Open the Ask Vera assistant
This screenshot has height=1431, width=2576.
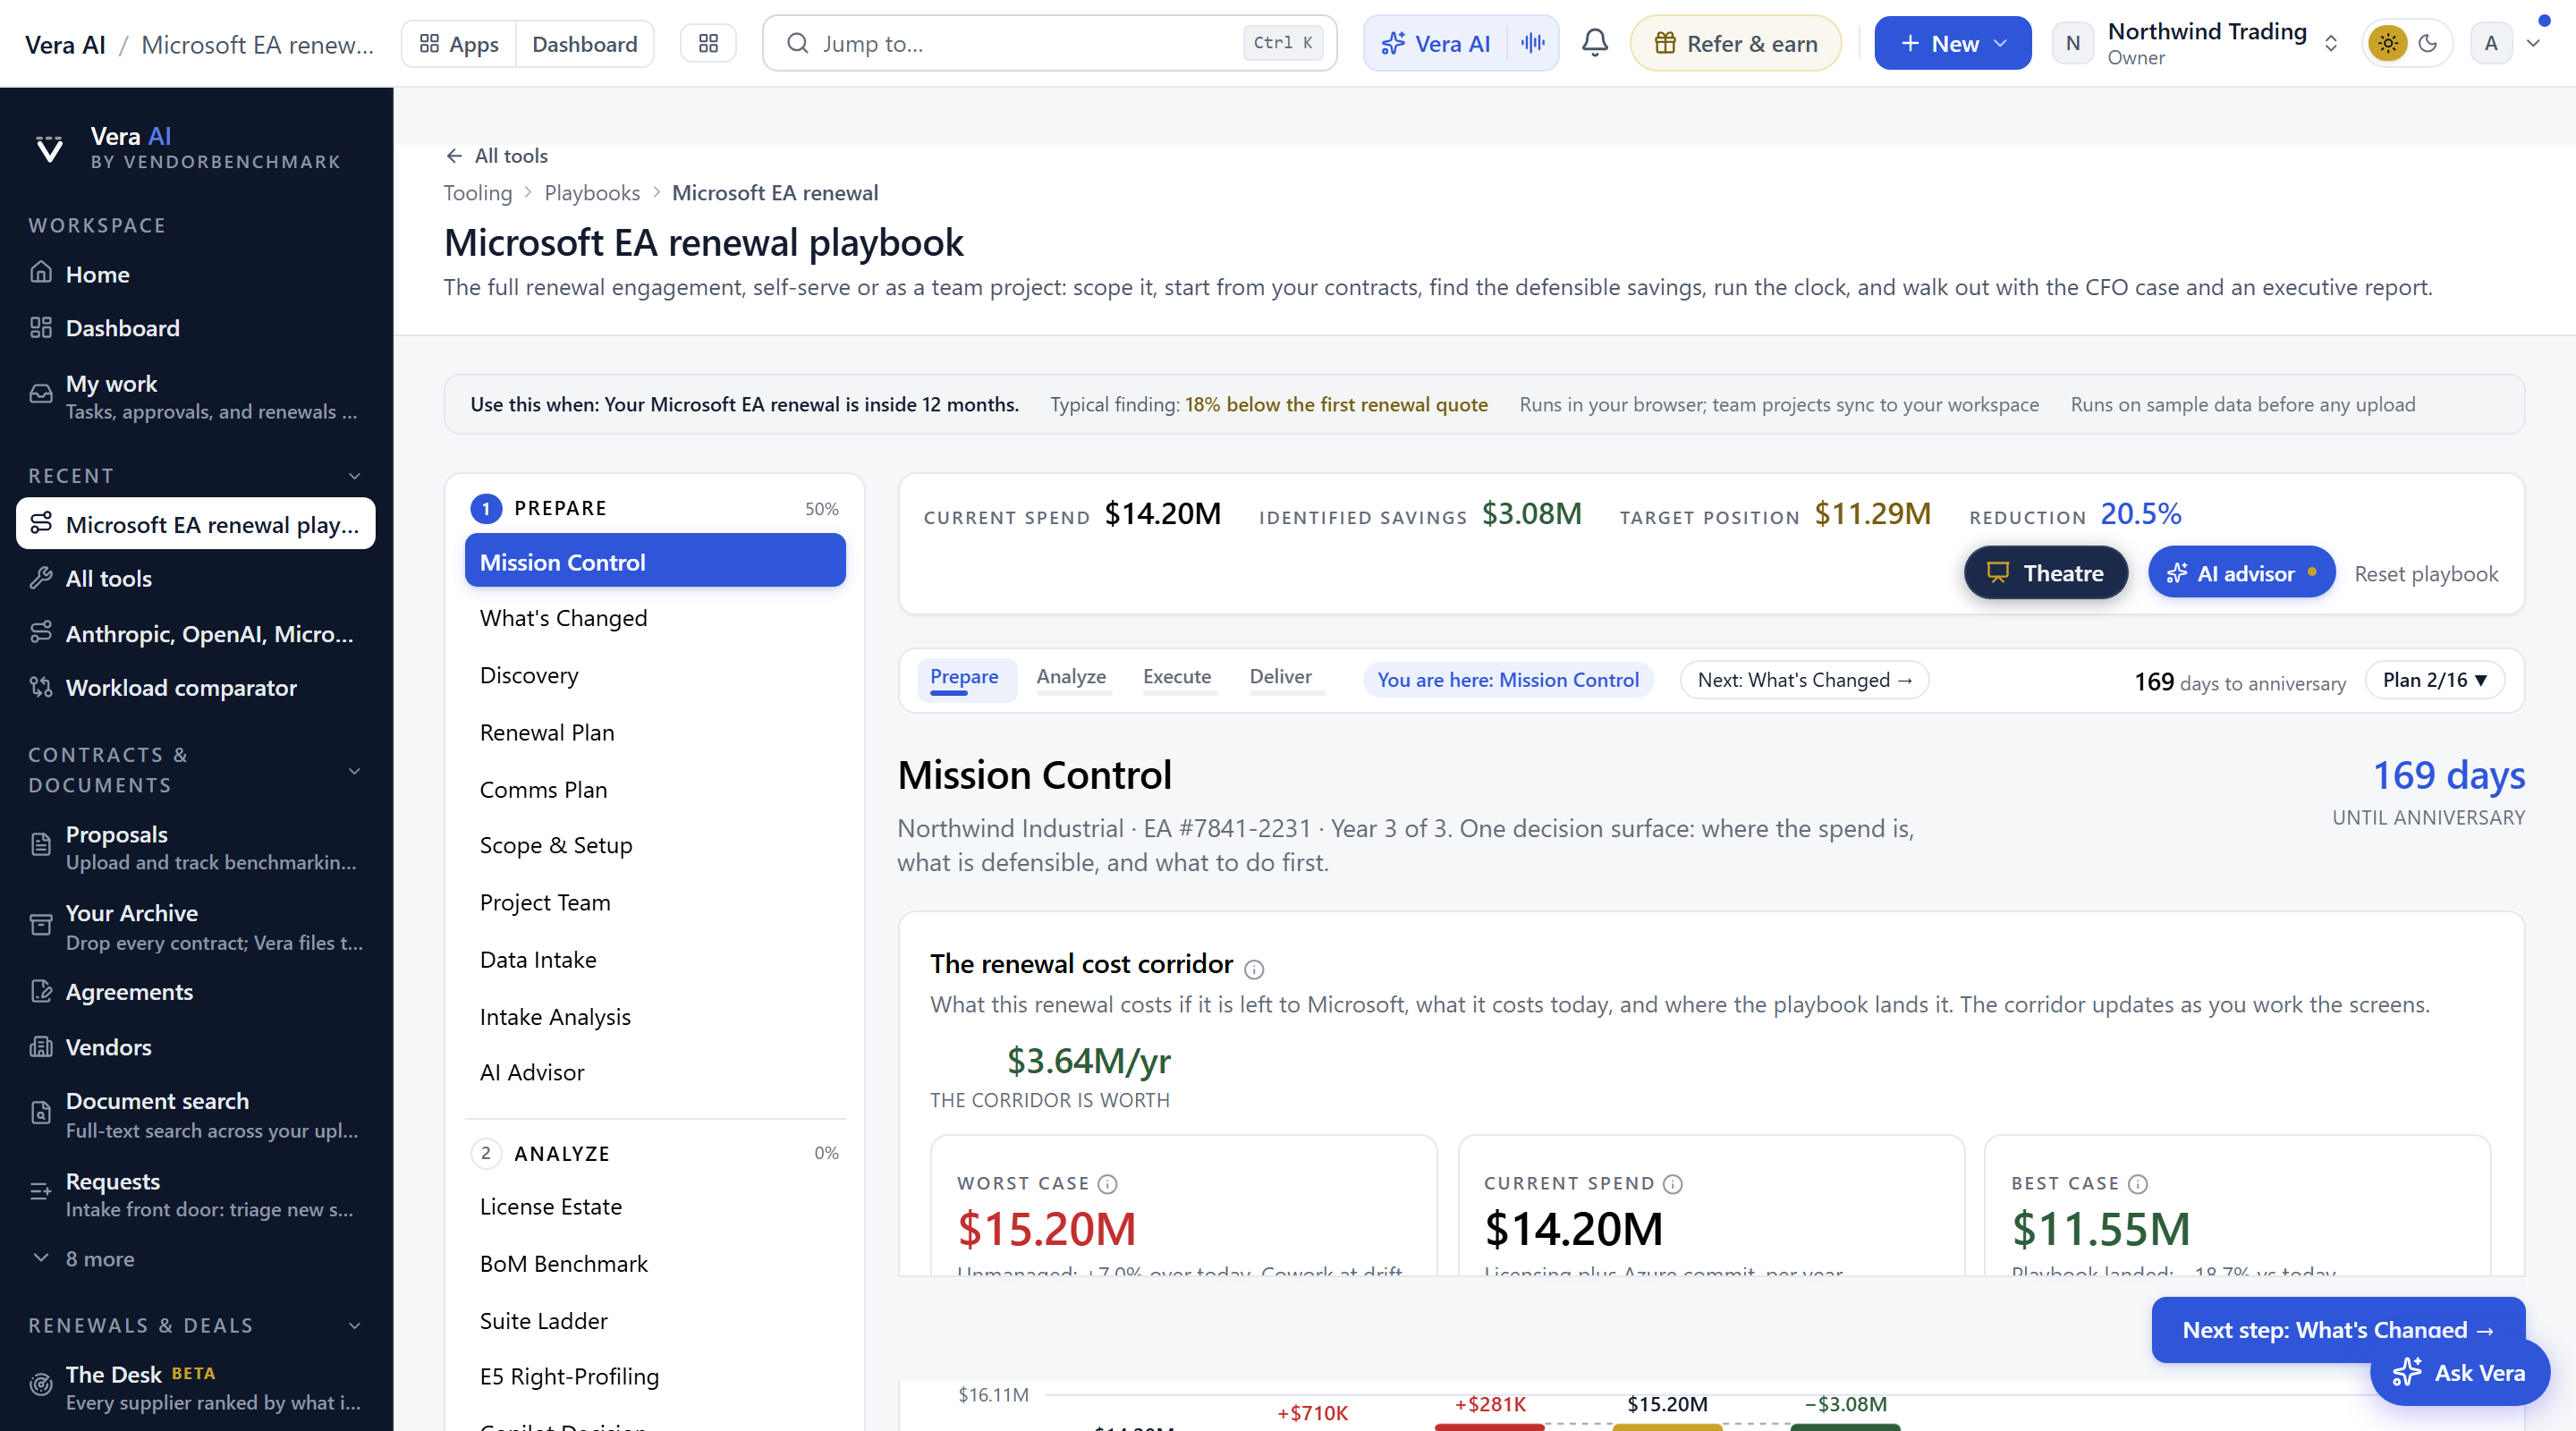(2459, 1373)
